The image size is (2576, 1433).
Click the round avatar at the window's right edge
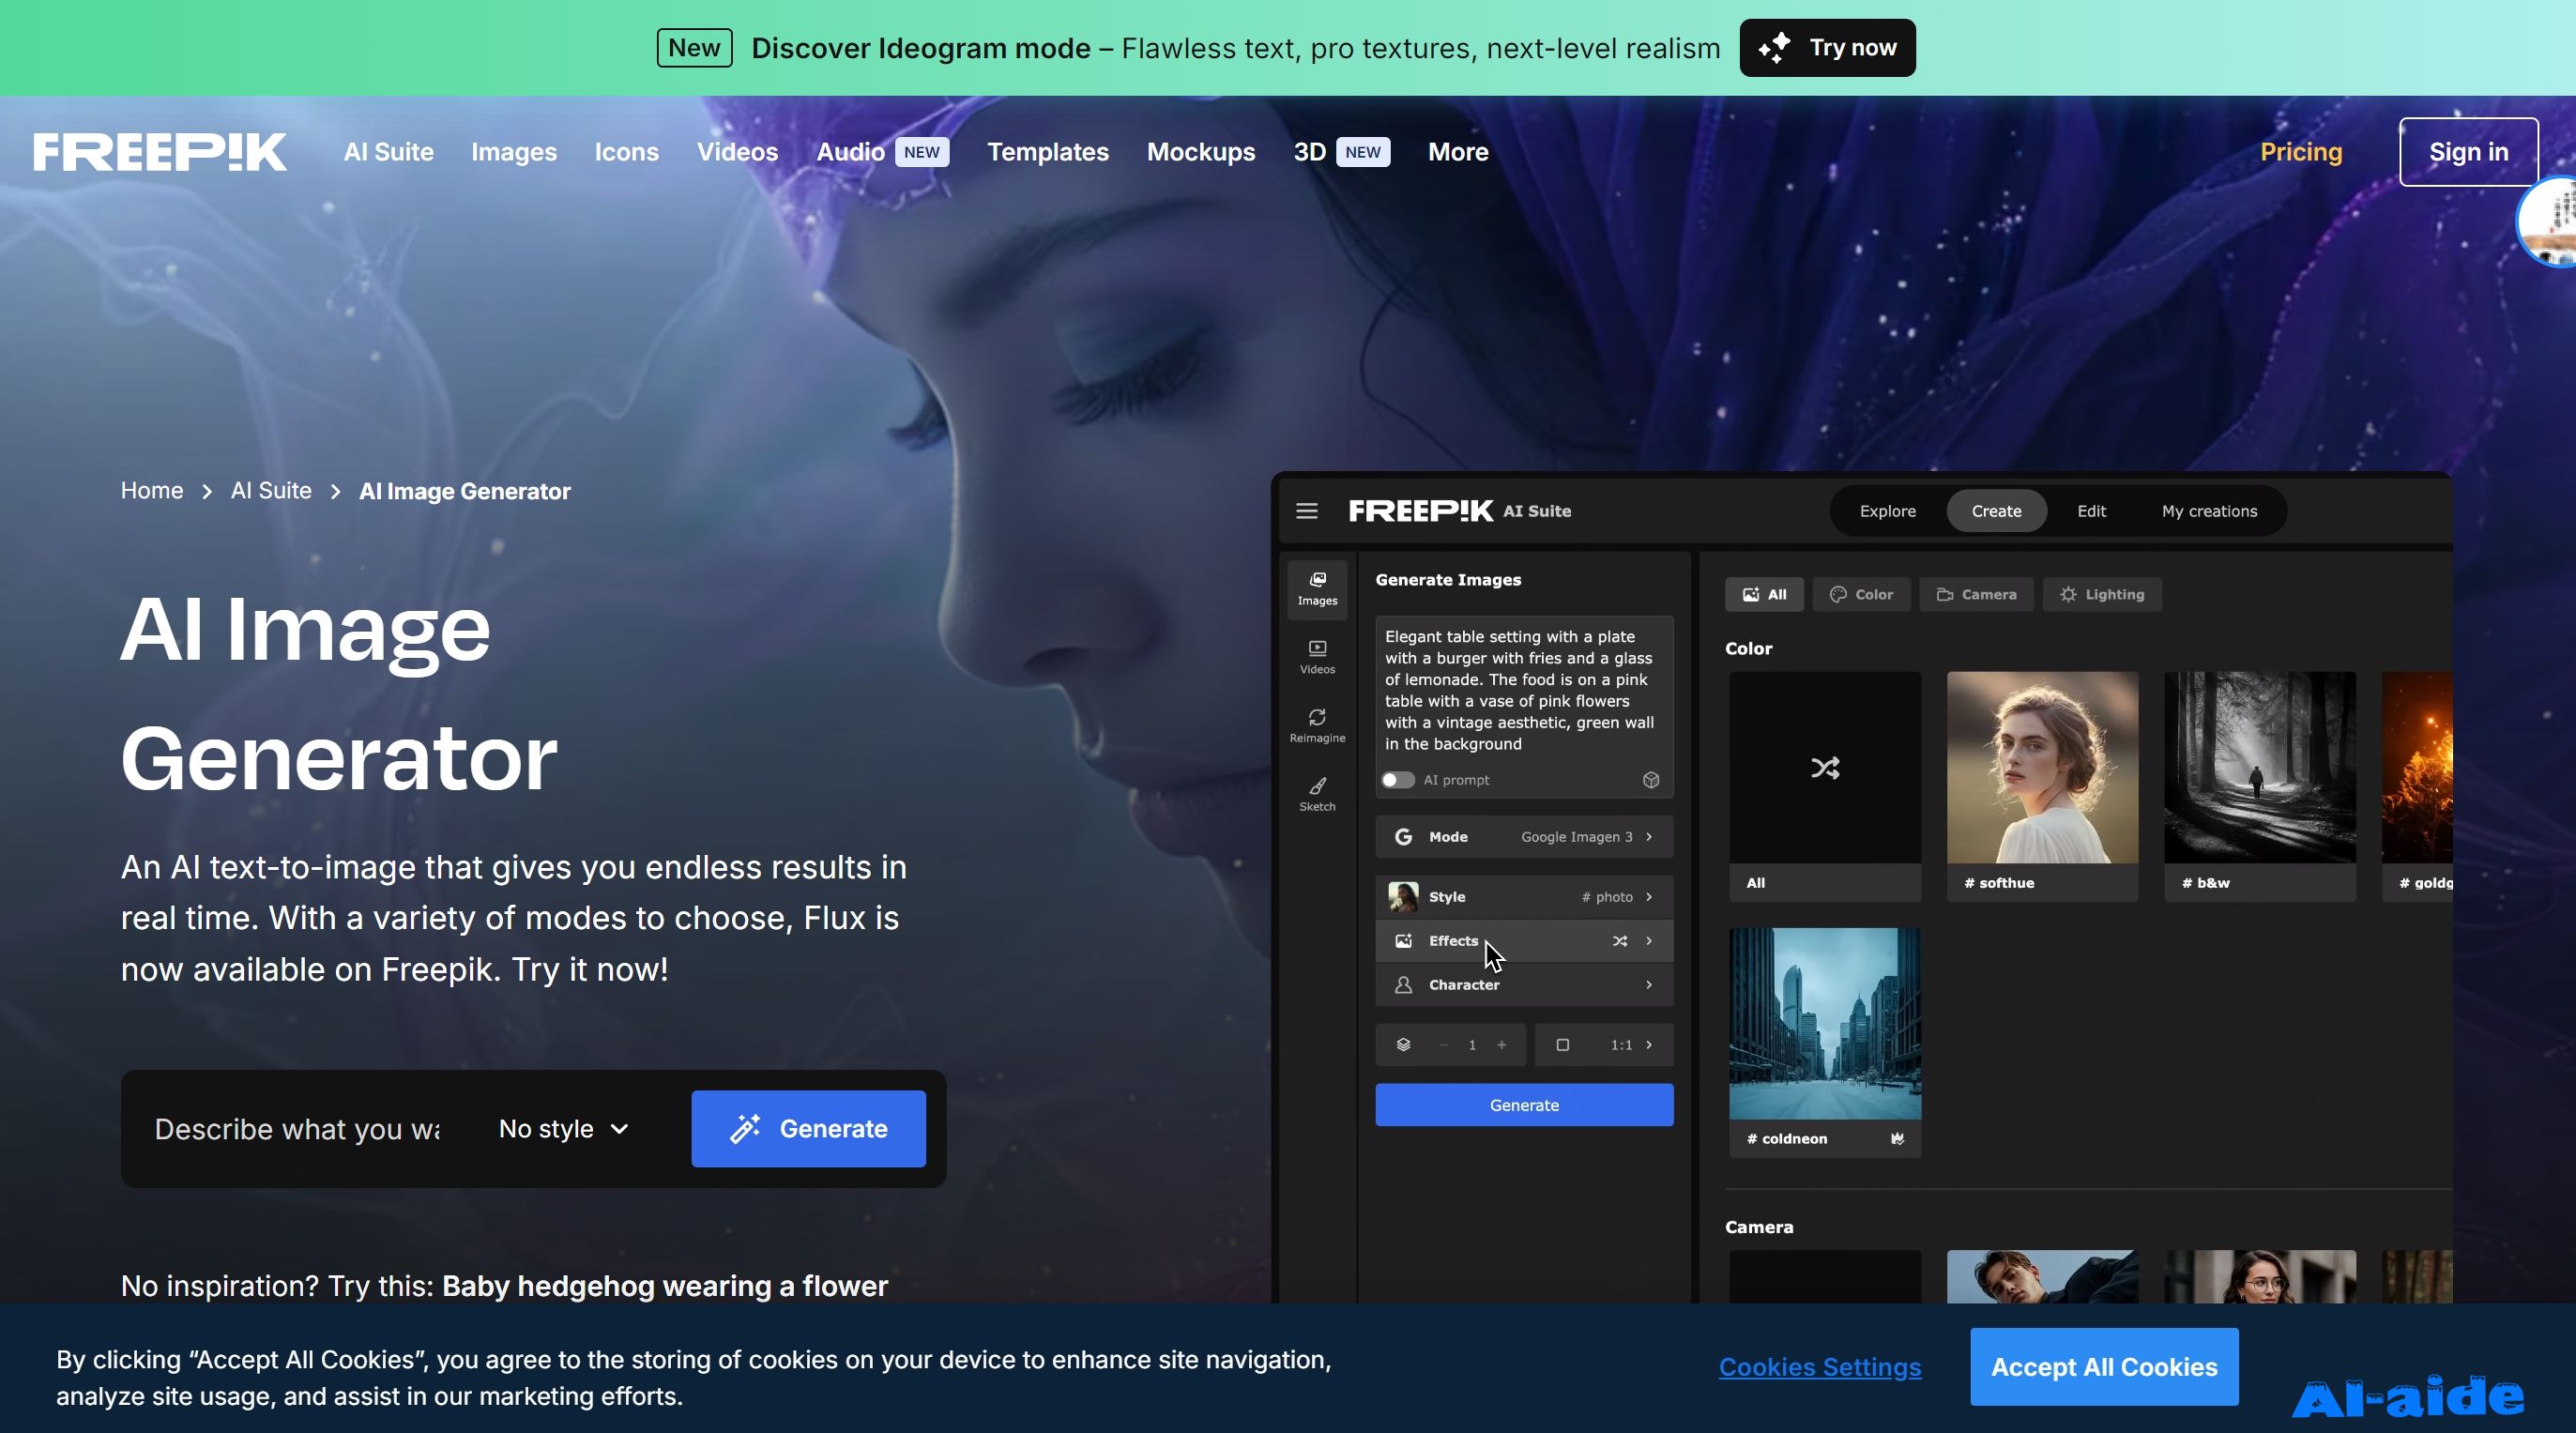click(x=2548, y=221)
